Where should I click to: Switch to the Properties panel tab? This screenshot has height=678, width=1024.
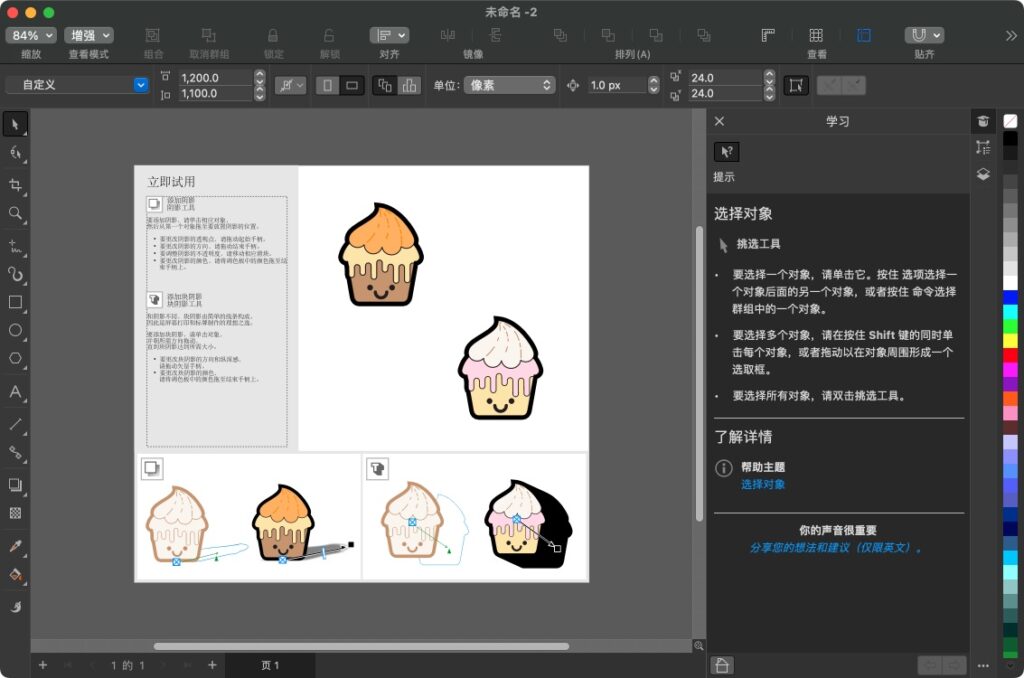(983, 147)
